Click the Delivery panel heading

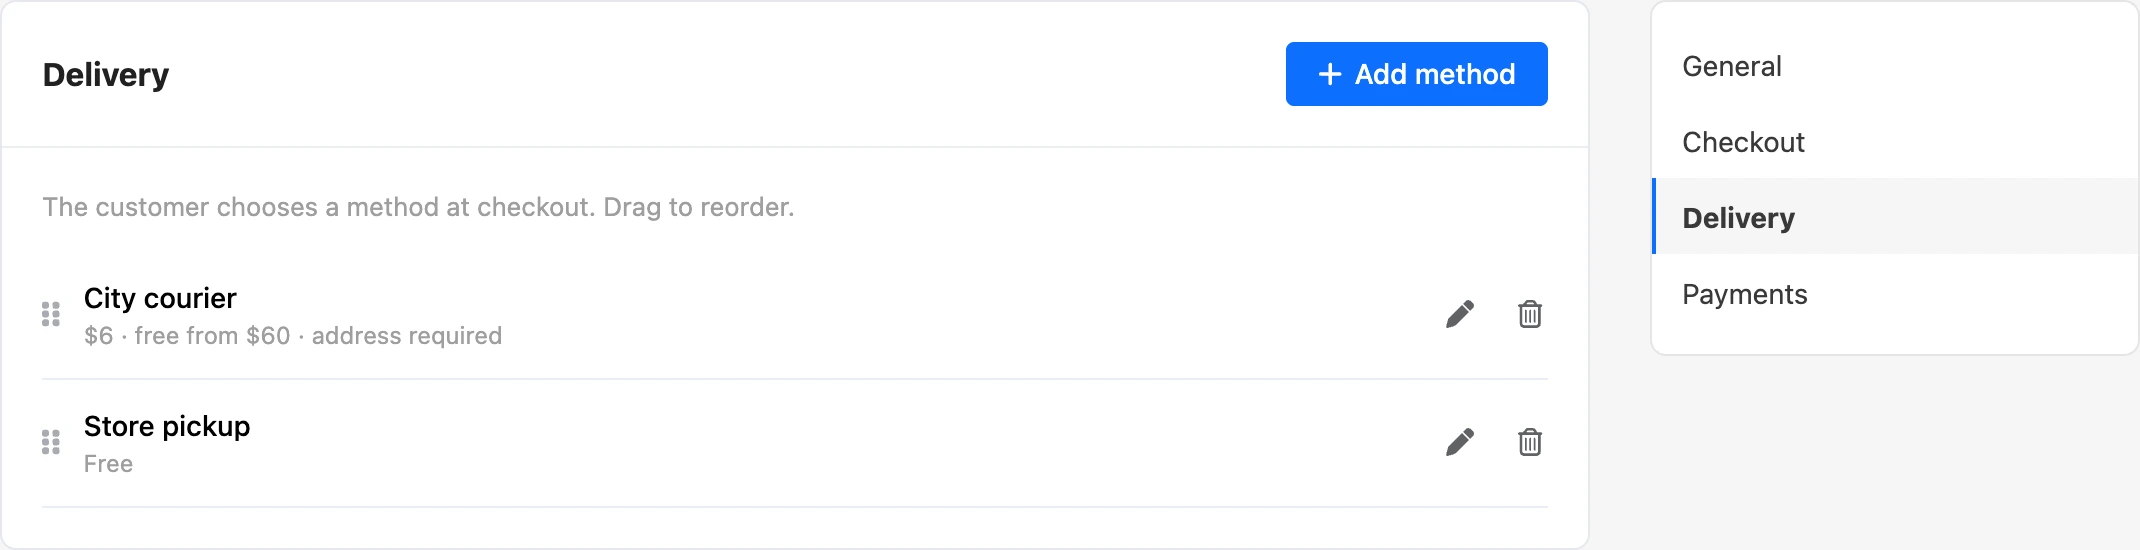tap(106, 75)
